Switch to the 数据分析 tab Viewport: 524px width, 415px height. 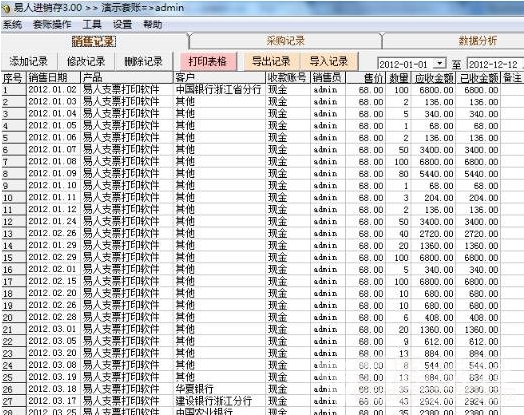pos(477,41)
